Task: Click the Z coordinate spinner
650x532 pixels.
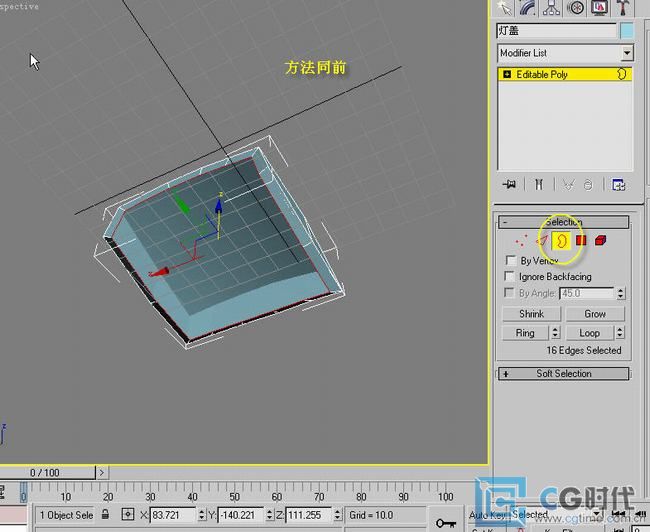Action: 337,515
